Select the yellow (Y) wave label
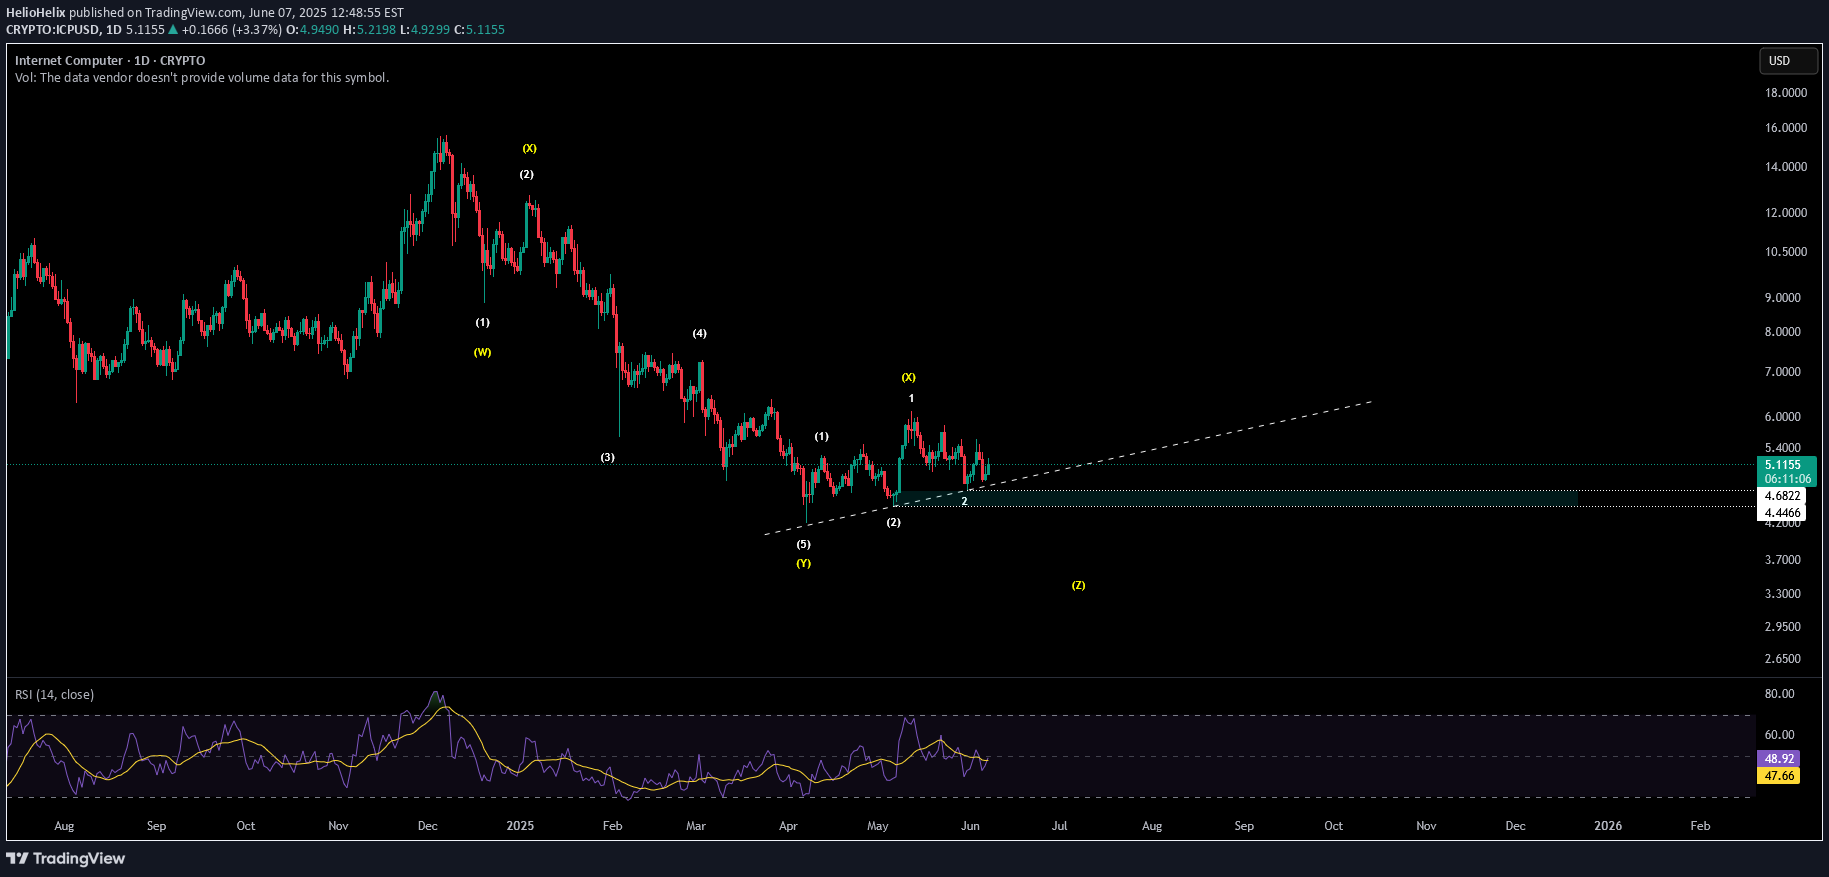Screen dimensions: 1829x877 803,563
